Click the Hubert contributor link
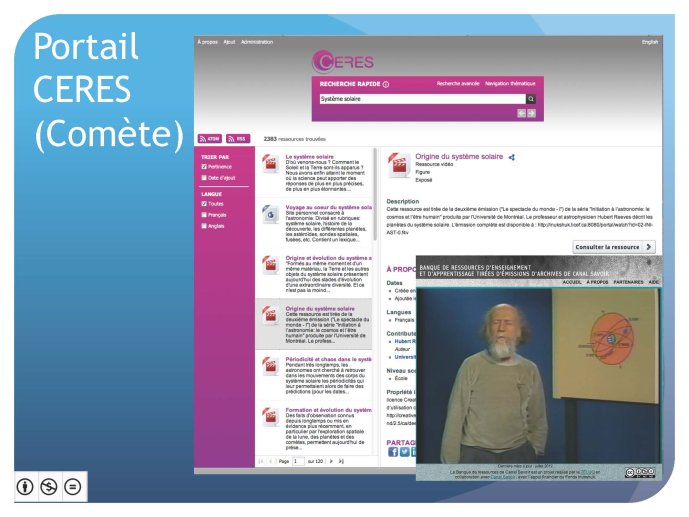Image resolution: width=689 pixels, height=517 pixels. (405, 341)
